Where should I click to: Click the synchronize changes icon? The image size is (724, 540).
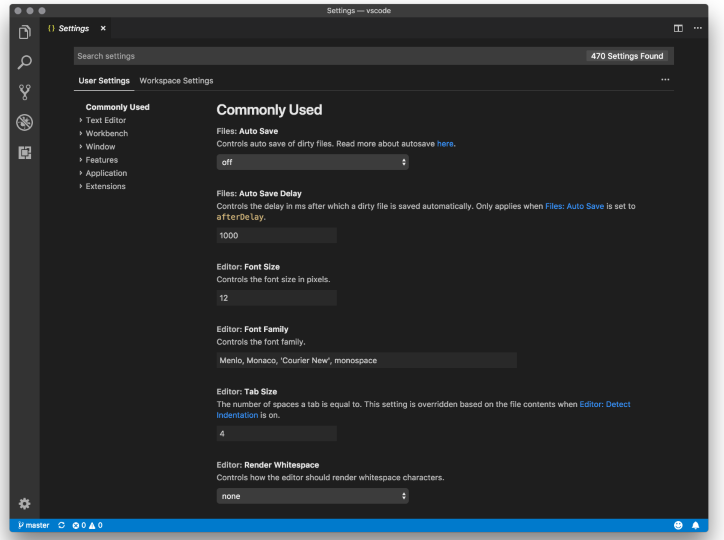tap(62, 525)
